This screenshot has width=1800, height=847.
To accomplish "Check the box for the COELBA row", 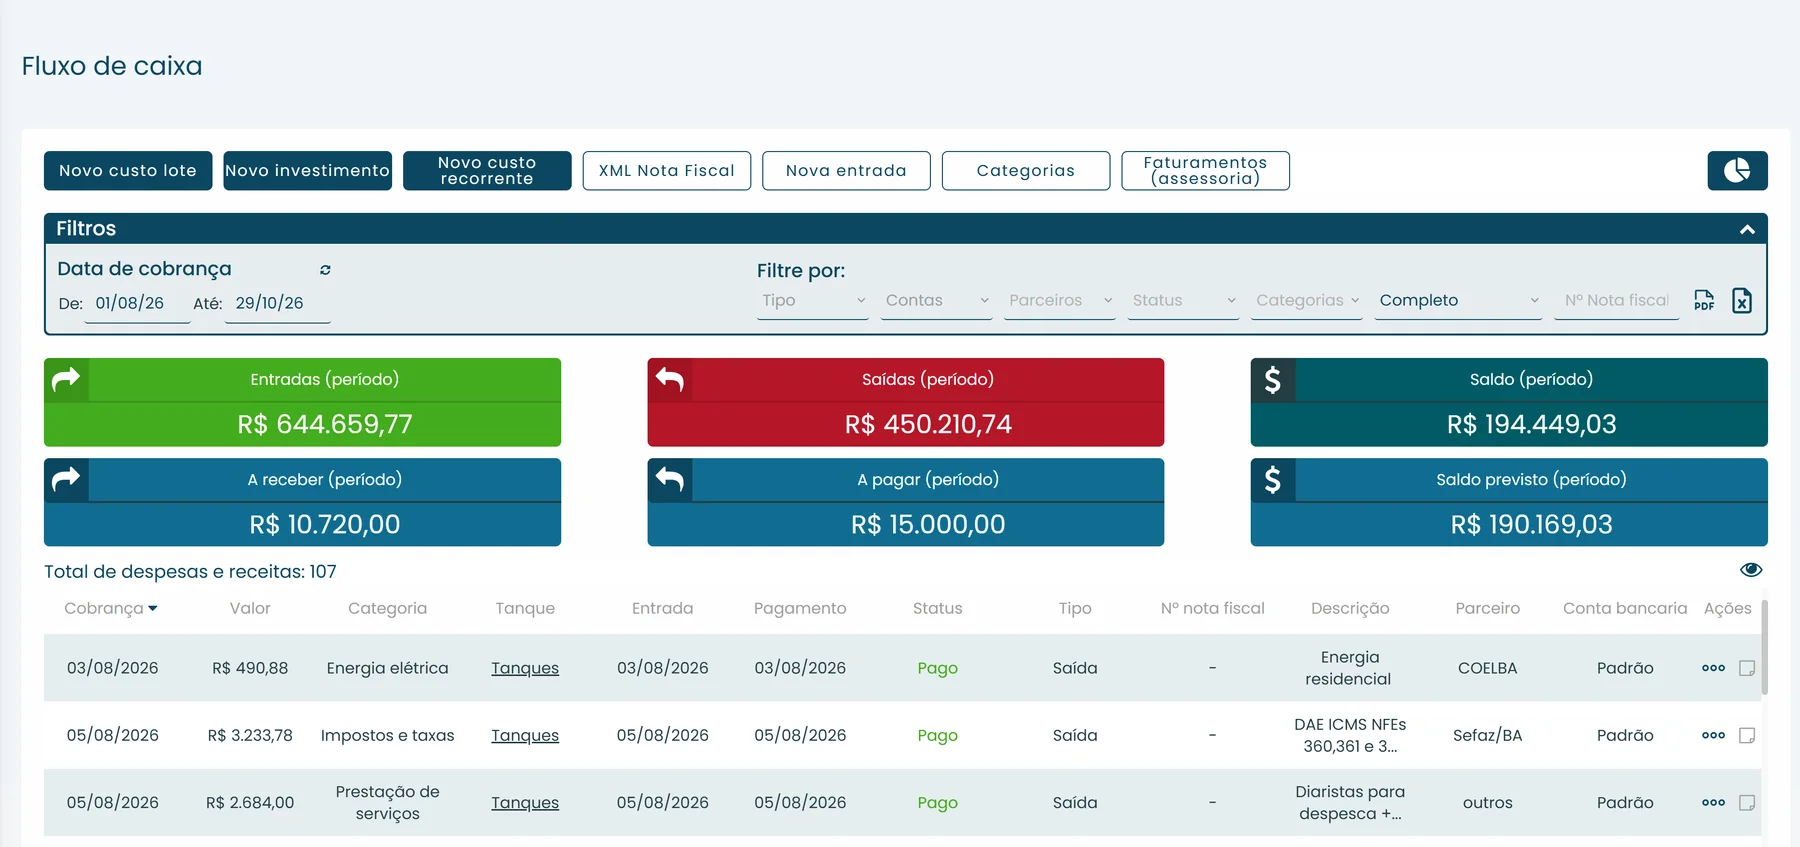I will 1747,668.
